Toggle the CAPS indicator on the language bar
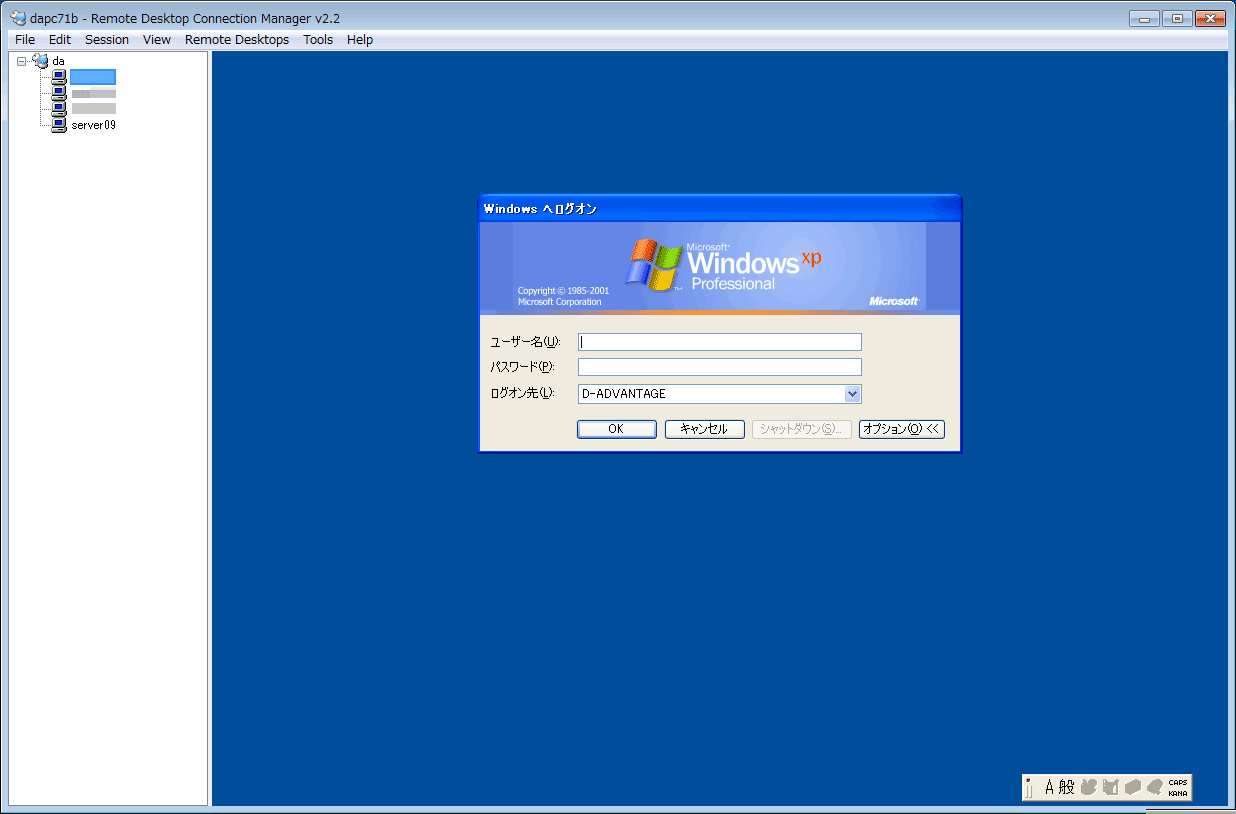This screenshot has width=1236, height=814. tap(1178, 782)
